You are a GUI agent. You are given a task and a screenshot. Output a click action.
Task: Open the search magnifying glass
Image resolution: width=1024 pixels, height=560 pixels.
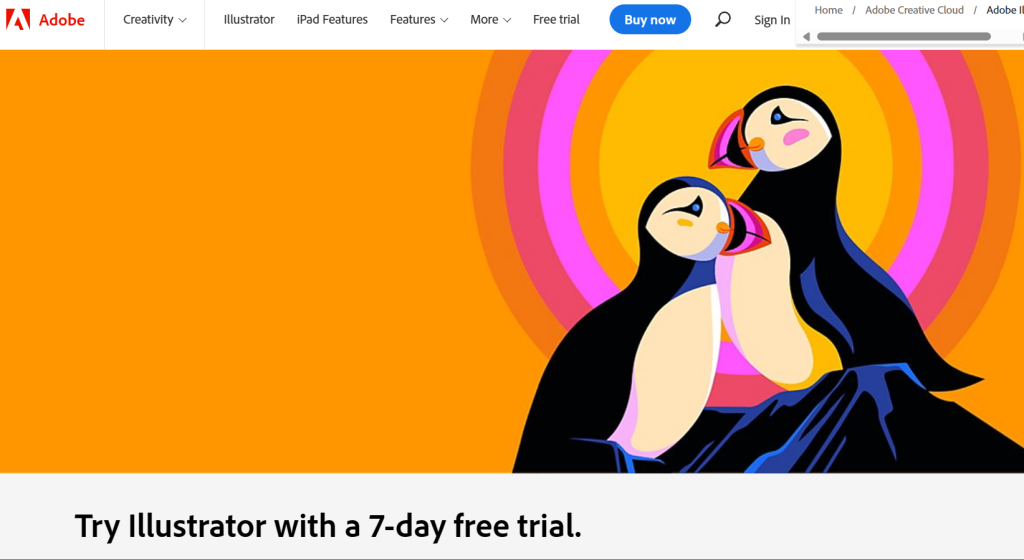pyautogui.click(x=722, y=20)
